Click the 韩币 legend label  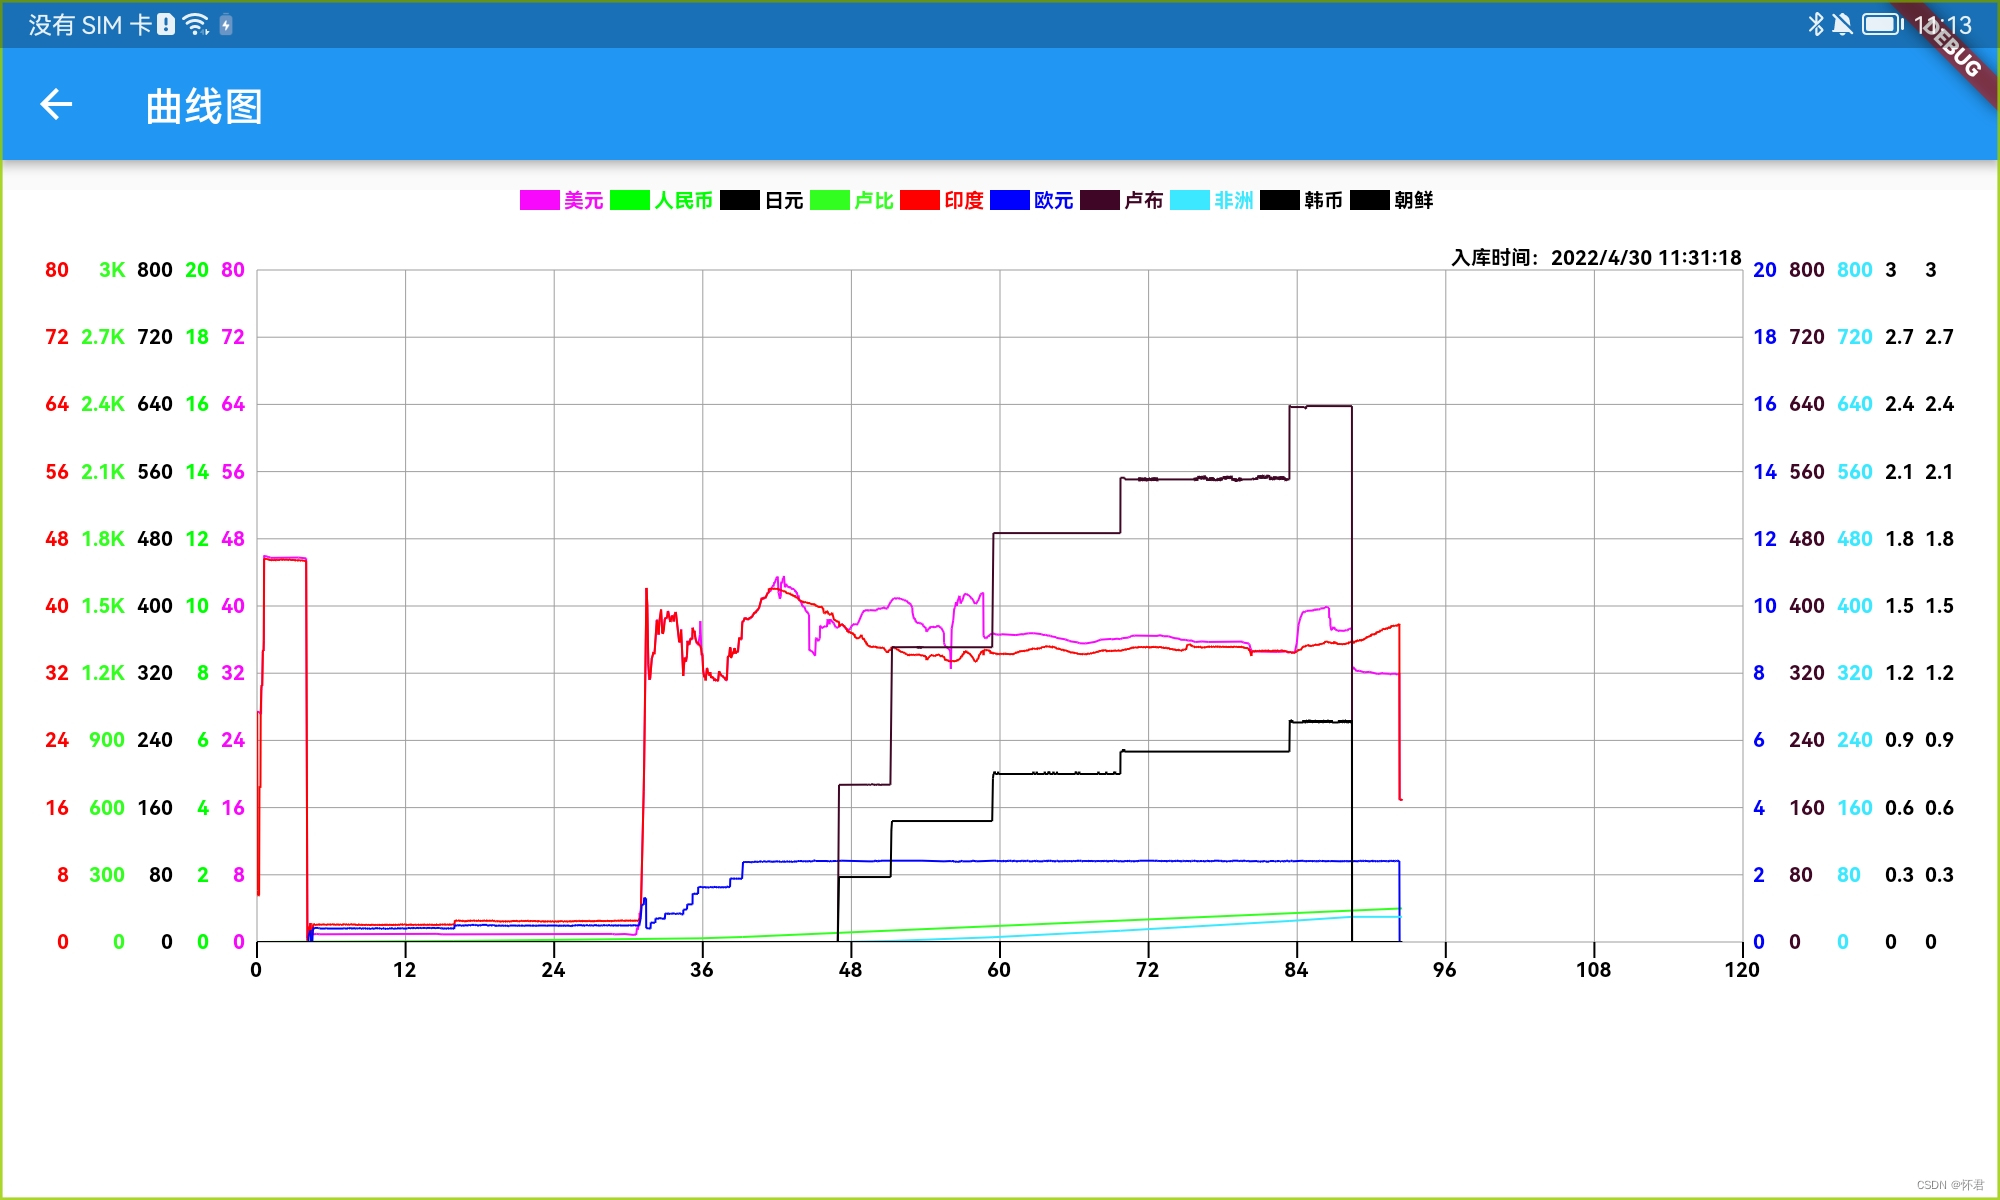(1323, 200)
